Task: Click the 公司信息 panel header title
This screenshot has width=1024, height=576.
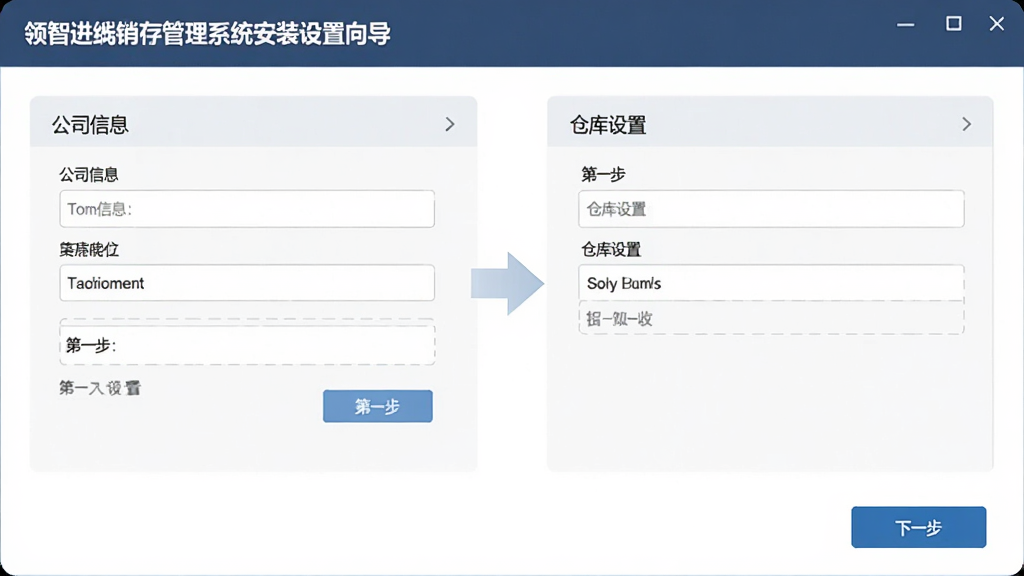Action: click(x=90, y=124)
